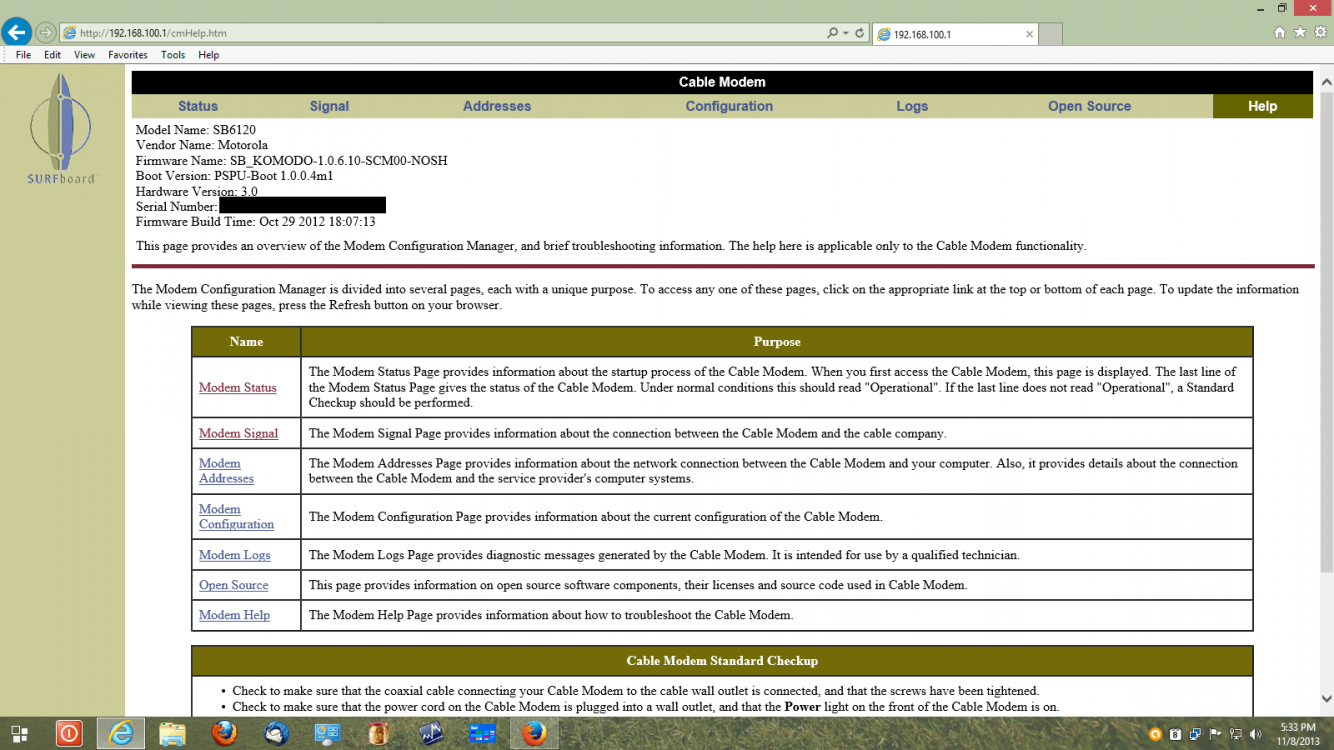Click the page scrollbar up arrow
Screen dimensions: 1334x750
click(1326, 82)
